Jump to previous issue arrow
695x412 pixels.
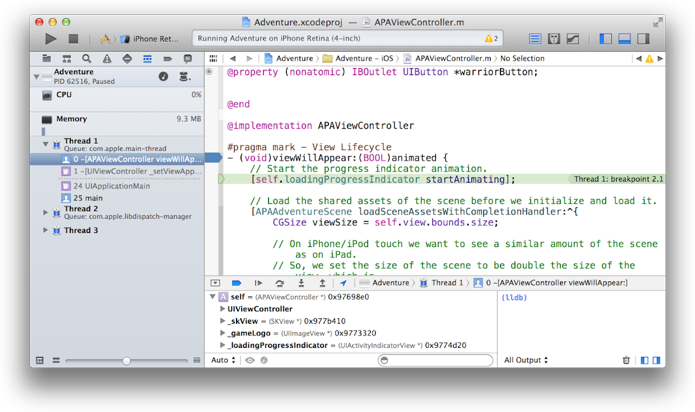point(638,58)
